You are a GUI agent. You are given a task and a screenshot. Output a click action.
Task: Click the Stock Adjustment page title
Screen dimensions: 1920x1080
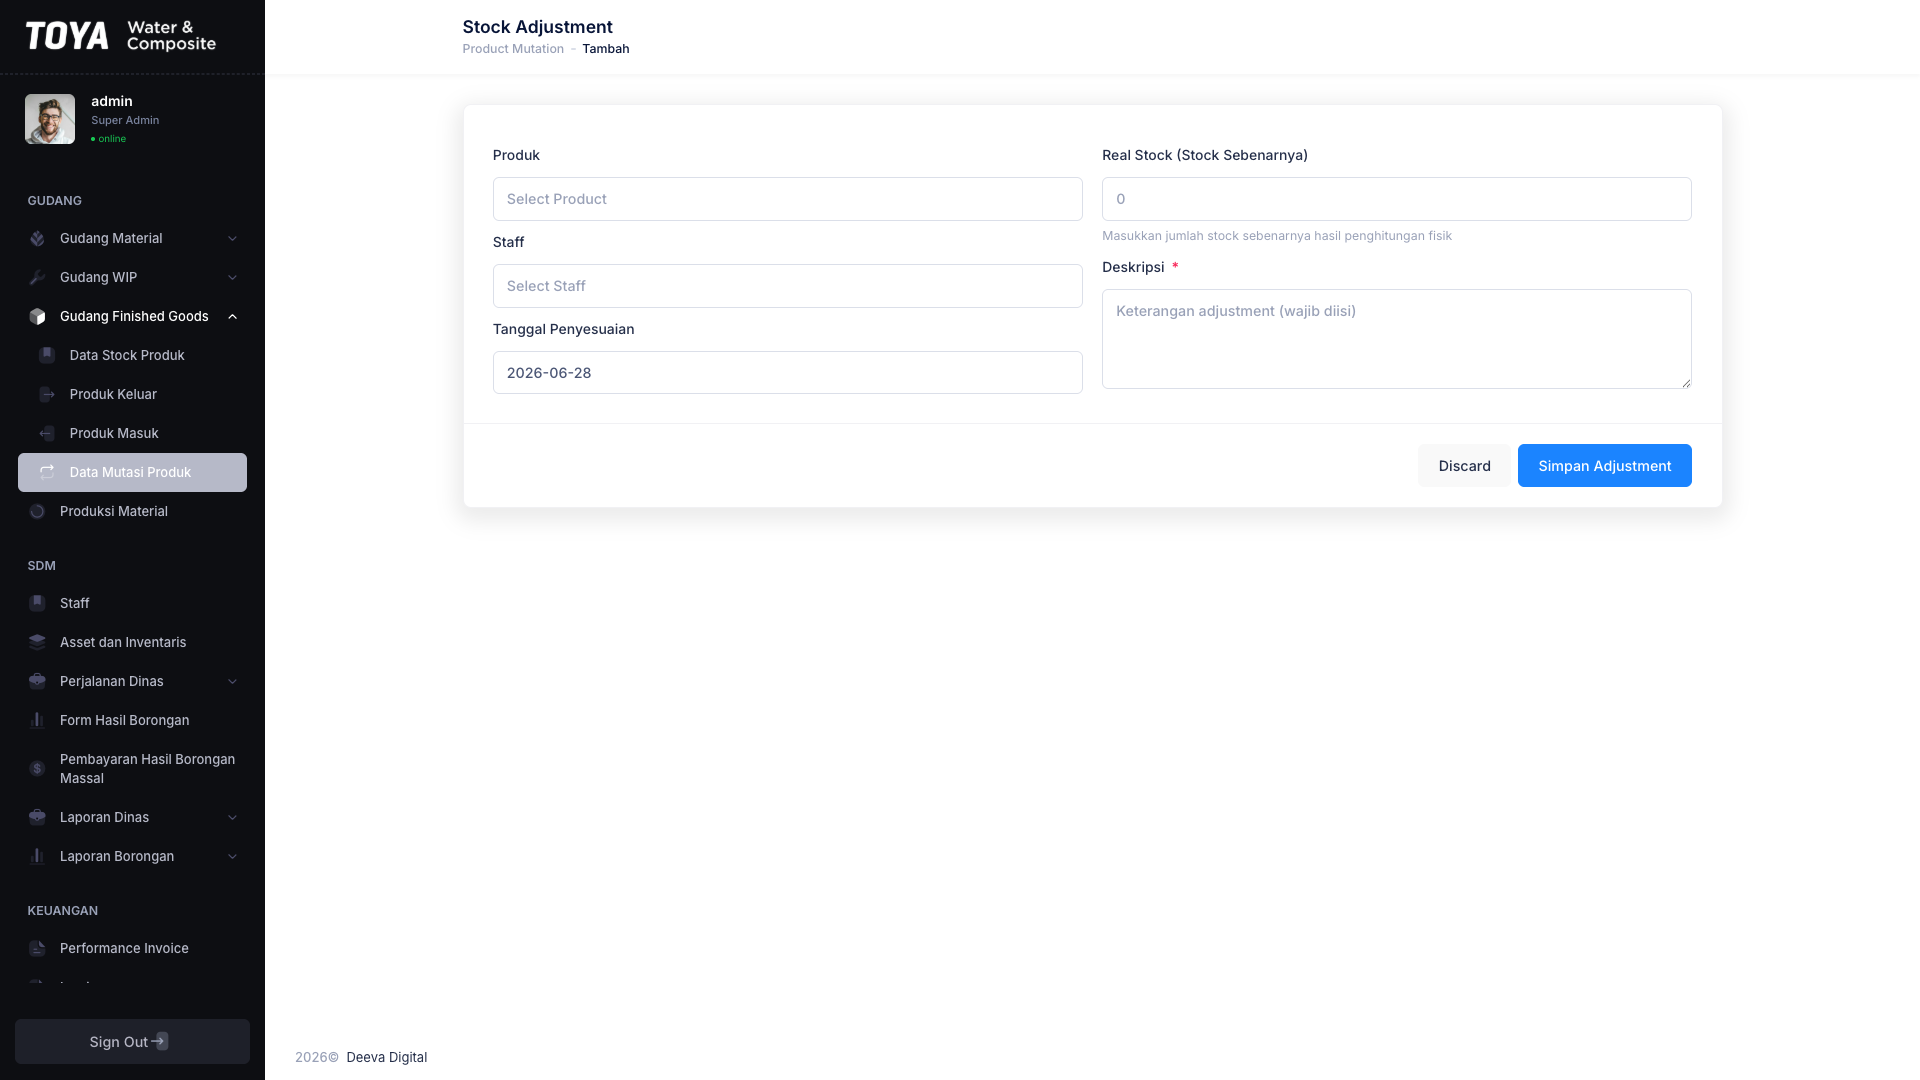(537, 27)
